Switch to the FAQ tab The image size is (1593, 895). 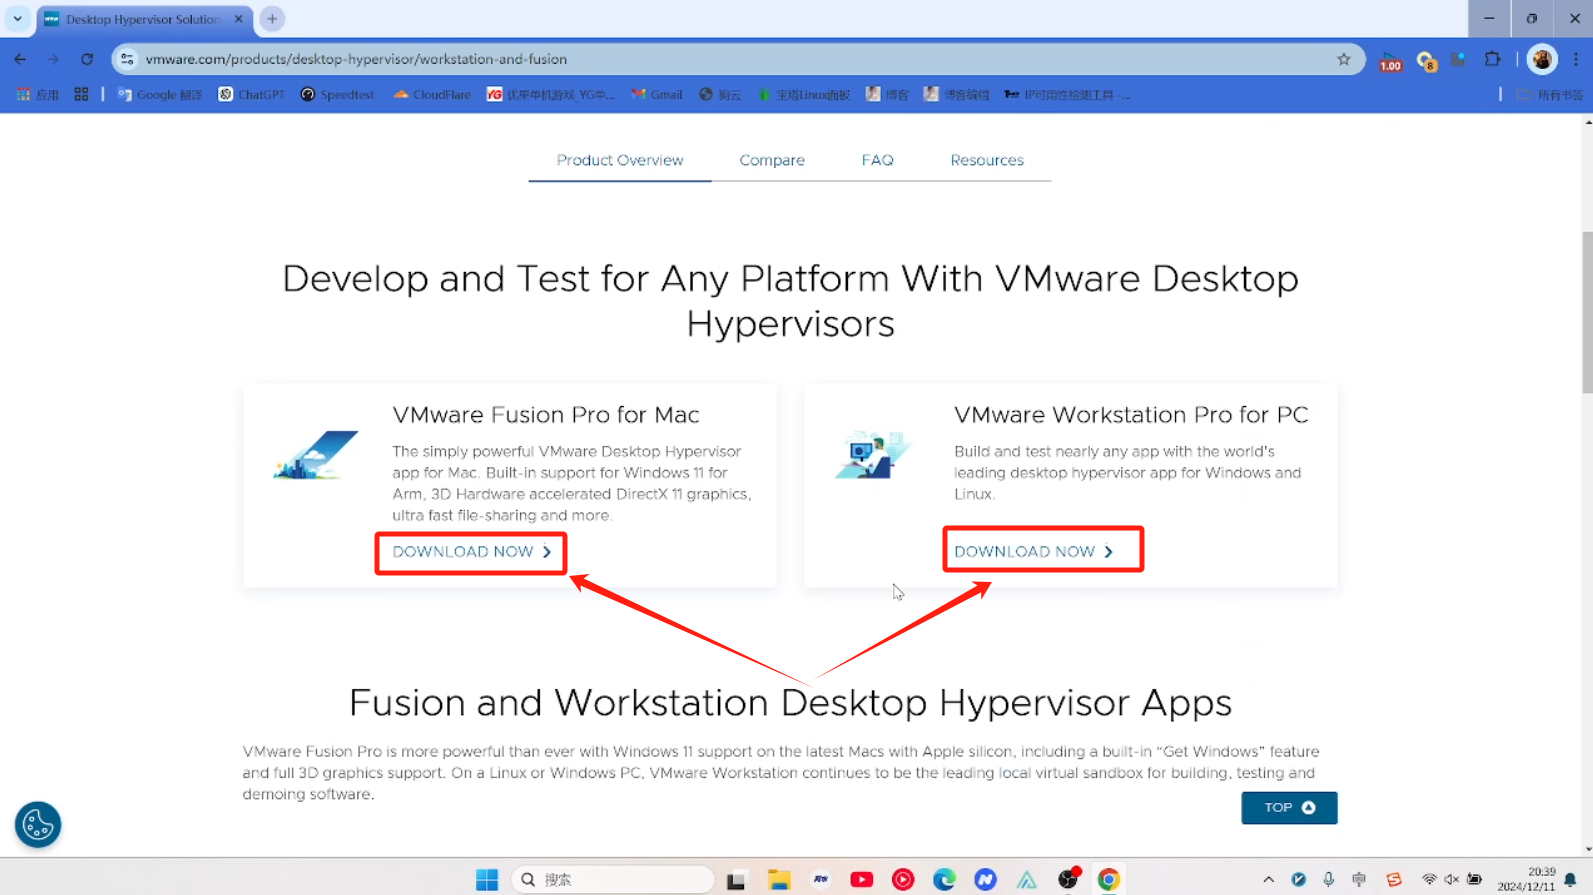(877, 160)
